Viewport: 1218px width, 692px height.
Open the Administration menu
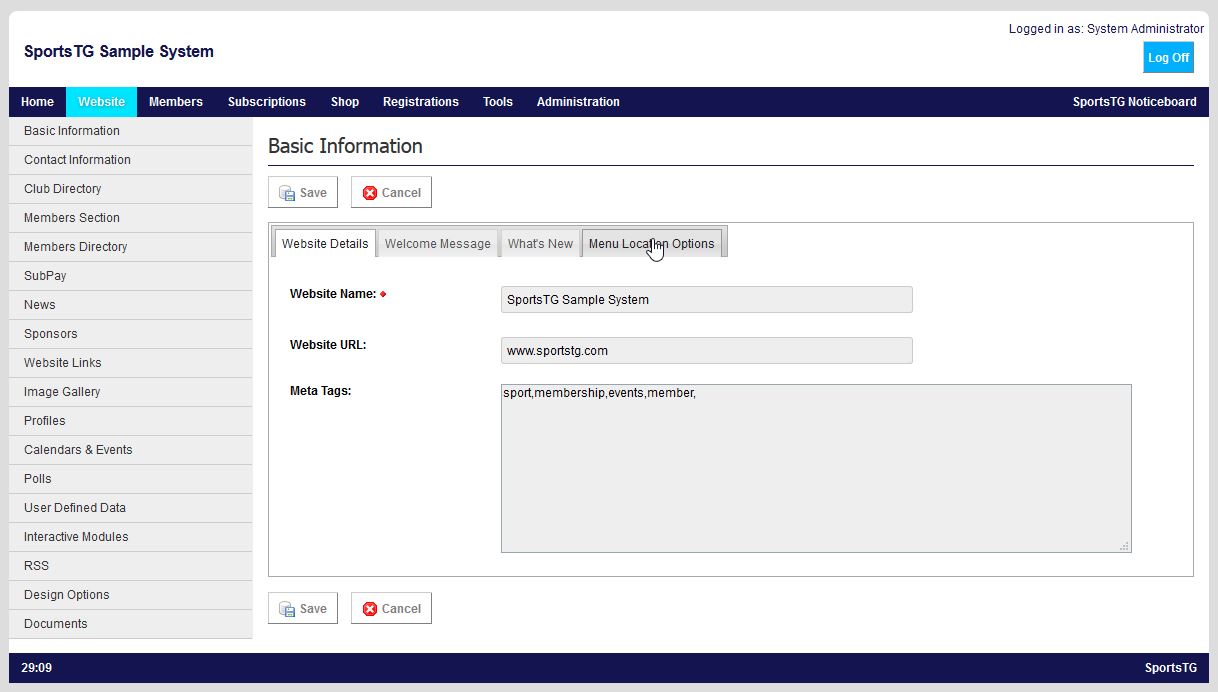(578, 102)
